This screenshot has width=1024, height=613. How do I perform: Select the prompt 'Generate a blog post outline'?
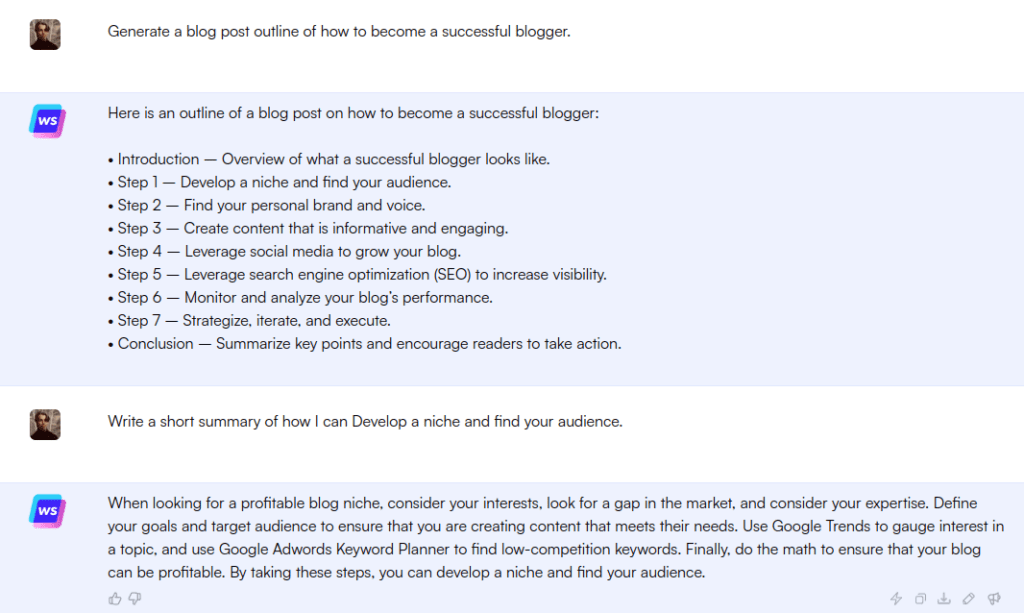[339, 31]
